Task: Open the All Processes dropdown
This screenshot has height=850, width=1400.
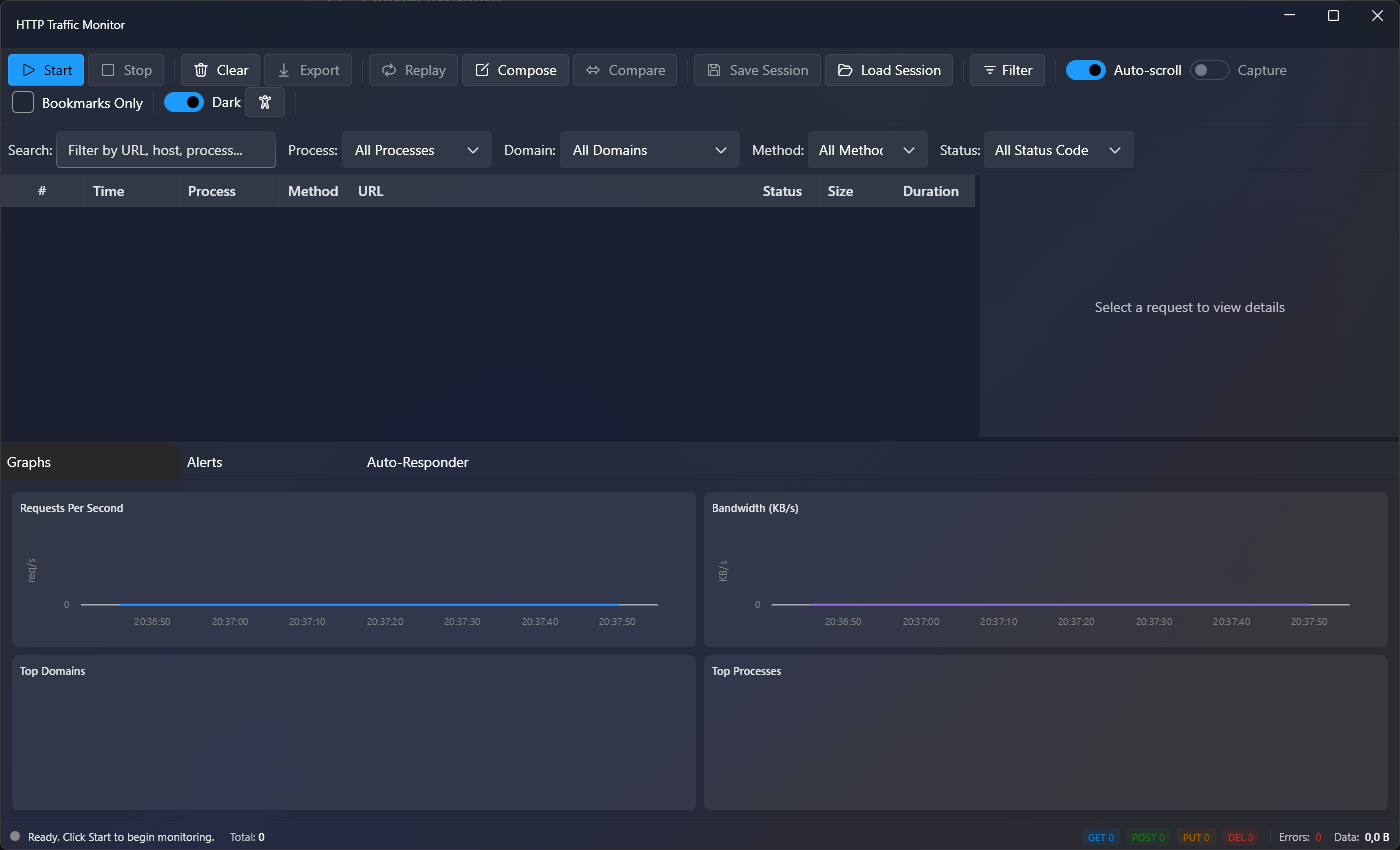Action: (417, 150)
